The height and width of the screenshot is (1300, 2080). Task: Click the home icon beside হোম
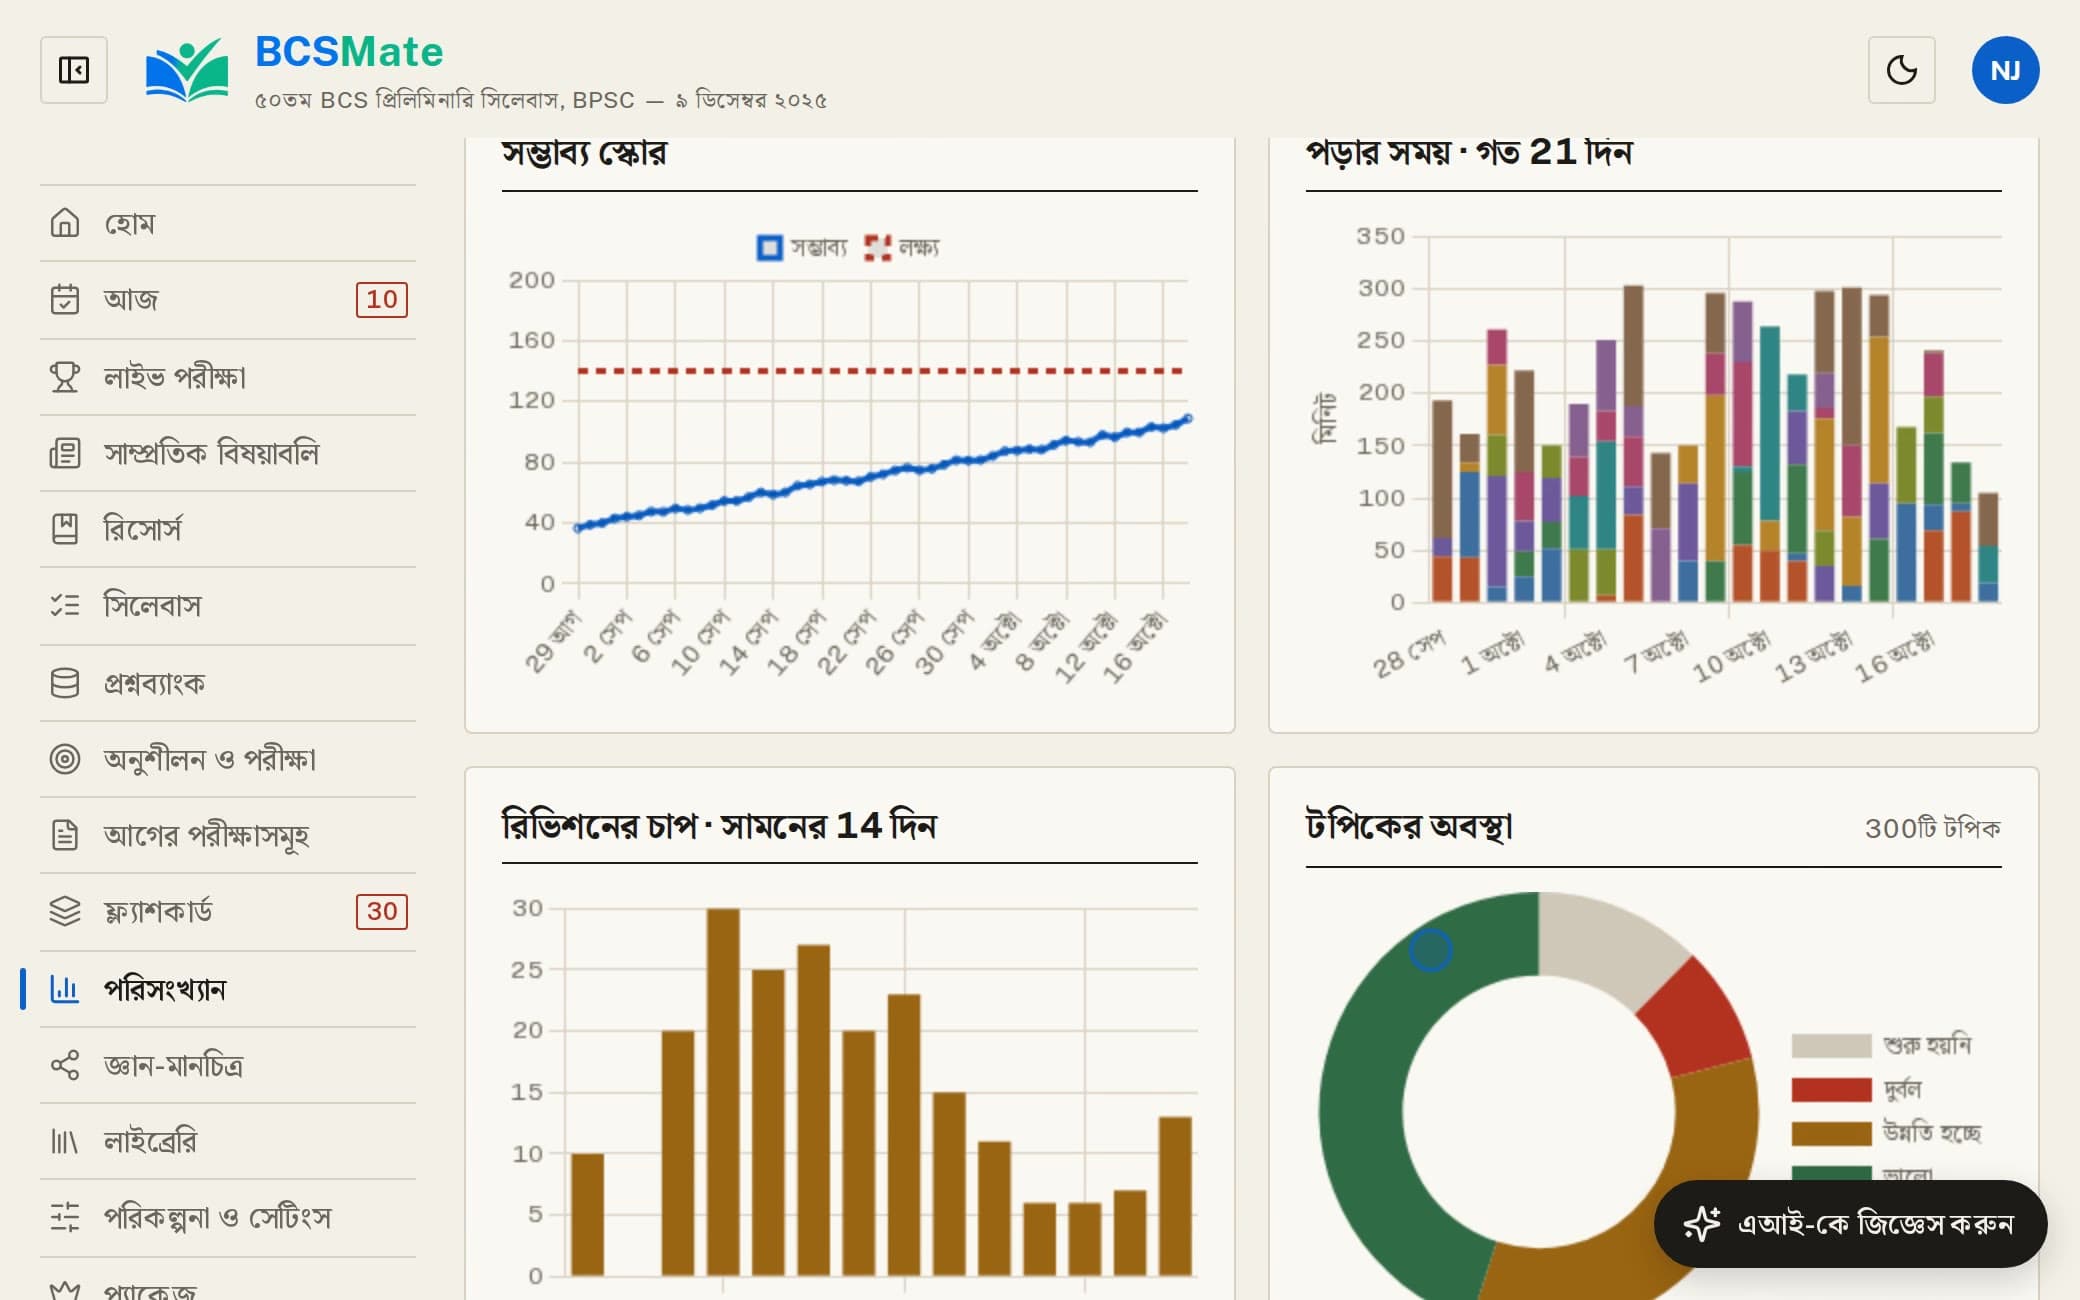65,223
